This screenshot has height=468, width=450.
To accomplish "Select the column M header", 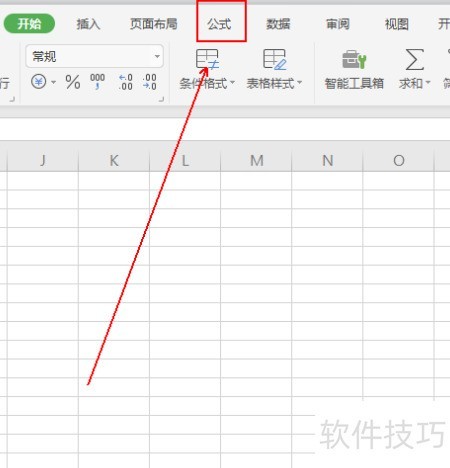I will point(256,161).
